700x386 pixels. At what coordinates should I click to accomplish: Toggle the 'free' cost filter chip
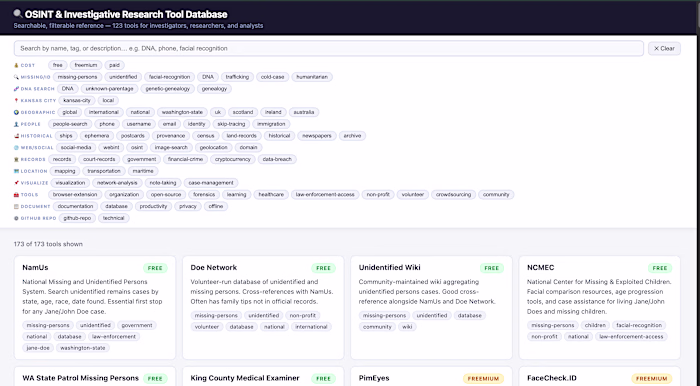[x=58, y=65]
